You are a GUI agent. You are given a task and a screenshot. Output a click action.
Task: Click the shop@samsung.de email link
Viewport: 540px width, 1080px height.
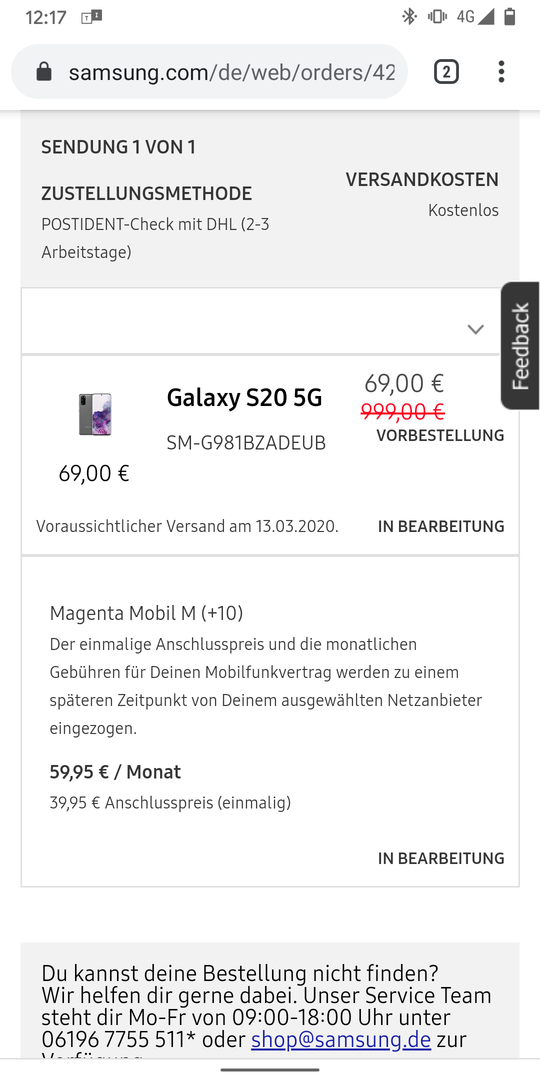341,1039
